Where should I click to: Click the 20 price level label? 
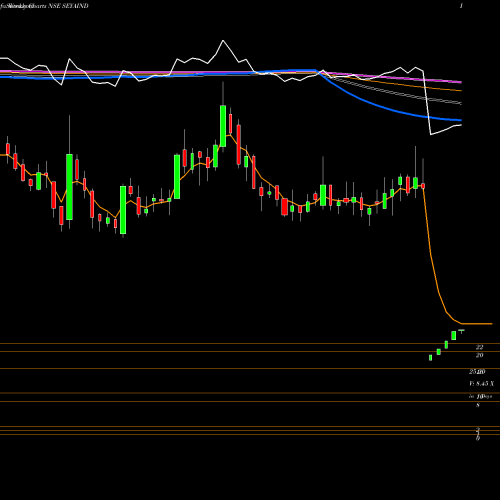pyautogui.click(x=479, y=355)
